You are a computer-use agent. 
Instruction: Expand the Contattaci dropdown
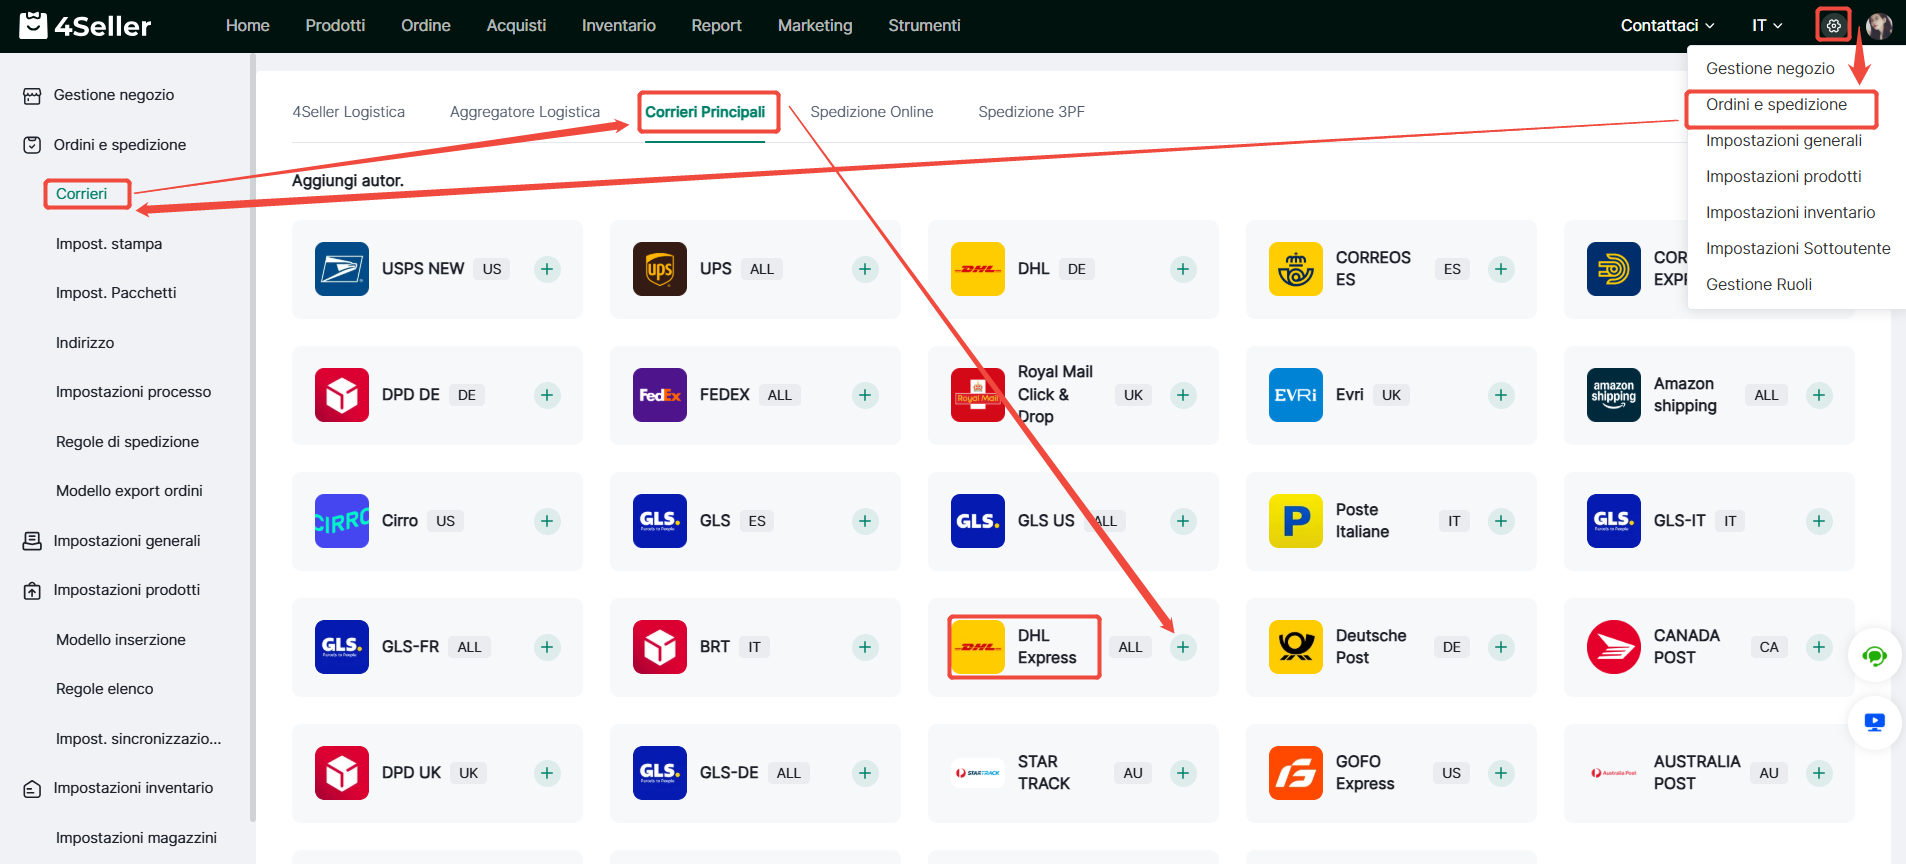1667,26
